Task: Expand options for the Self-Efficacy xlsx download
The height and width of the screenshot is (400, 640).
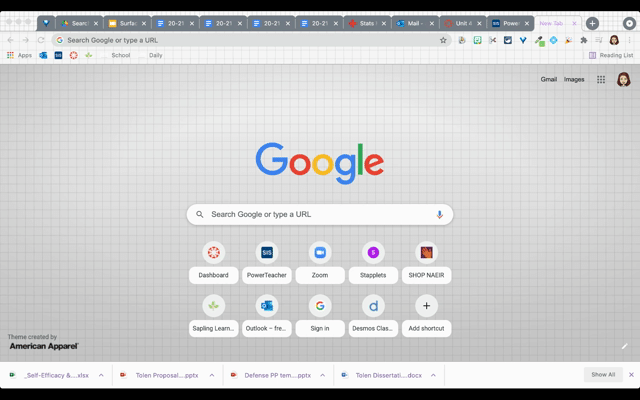Action: click(101, 375)
